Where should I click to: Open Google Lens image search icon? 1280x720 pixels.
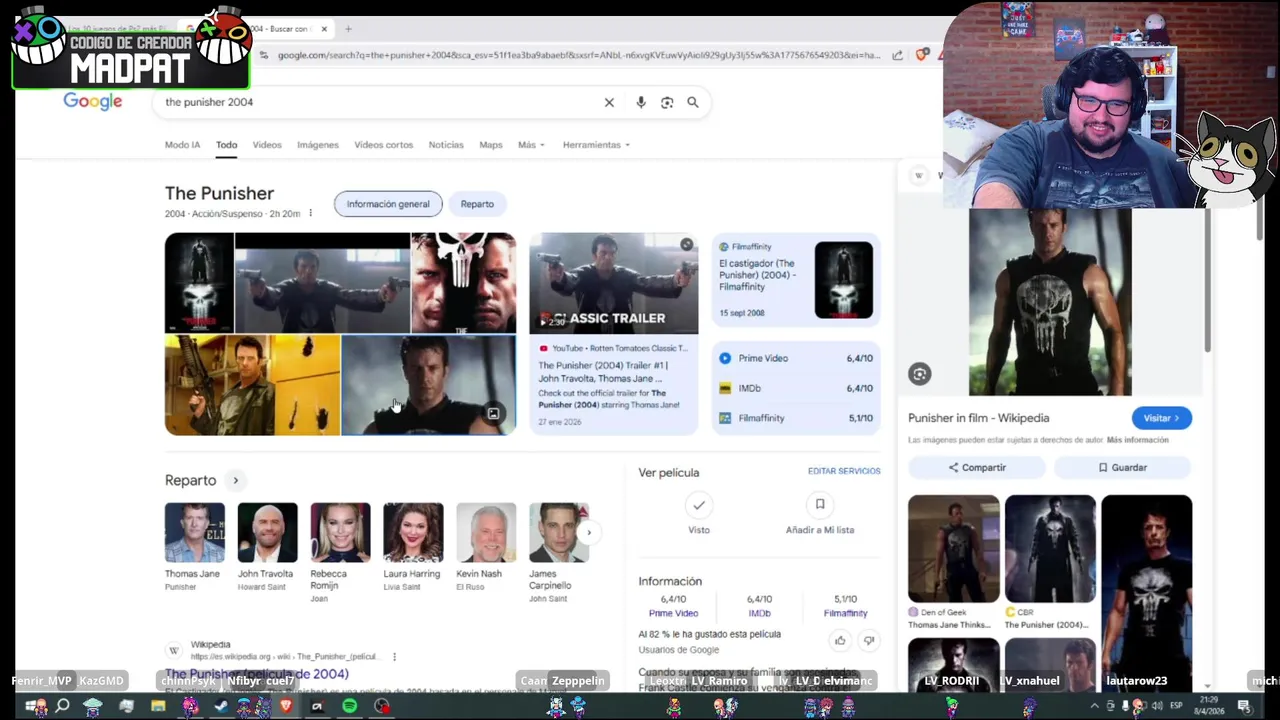pos(667,102)
